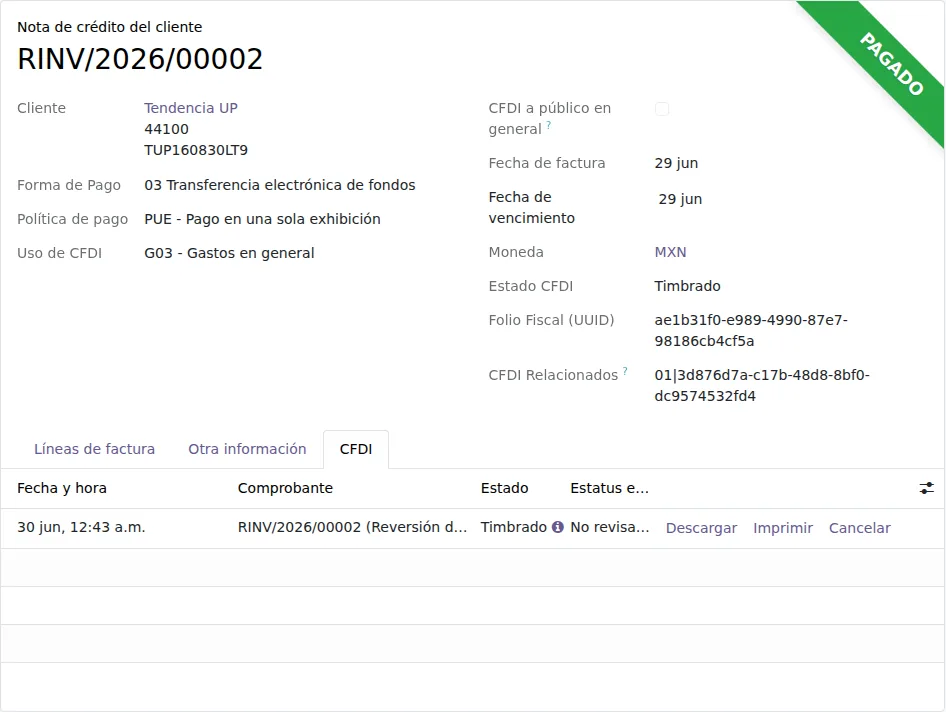This screenshot has height=712, width=946.
Task: Click Descargar for the RINV/2026/00002 document
Action: pyautogui.click(x=701, y=528)
